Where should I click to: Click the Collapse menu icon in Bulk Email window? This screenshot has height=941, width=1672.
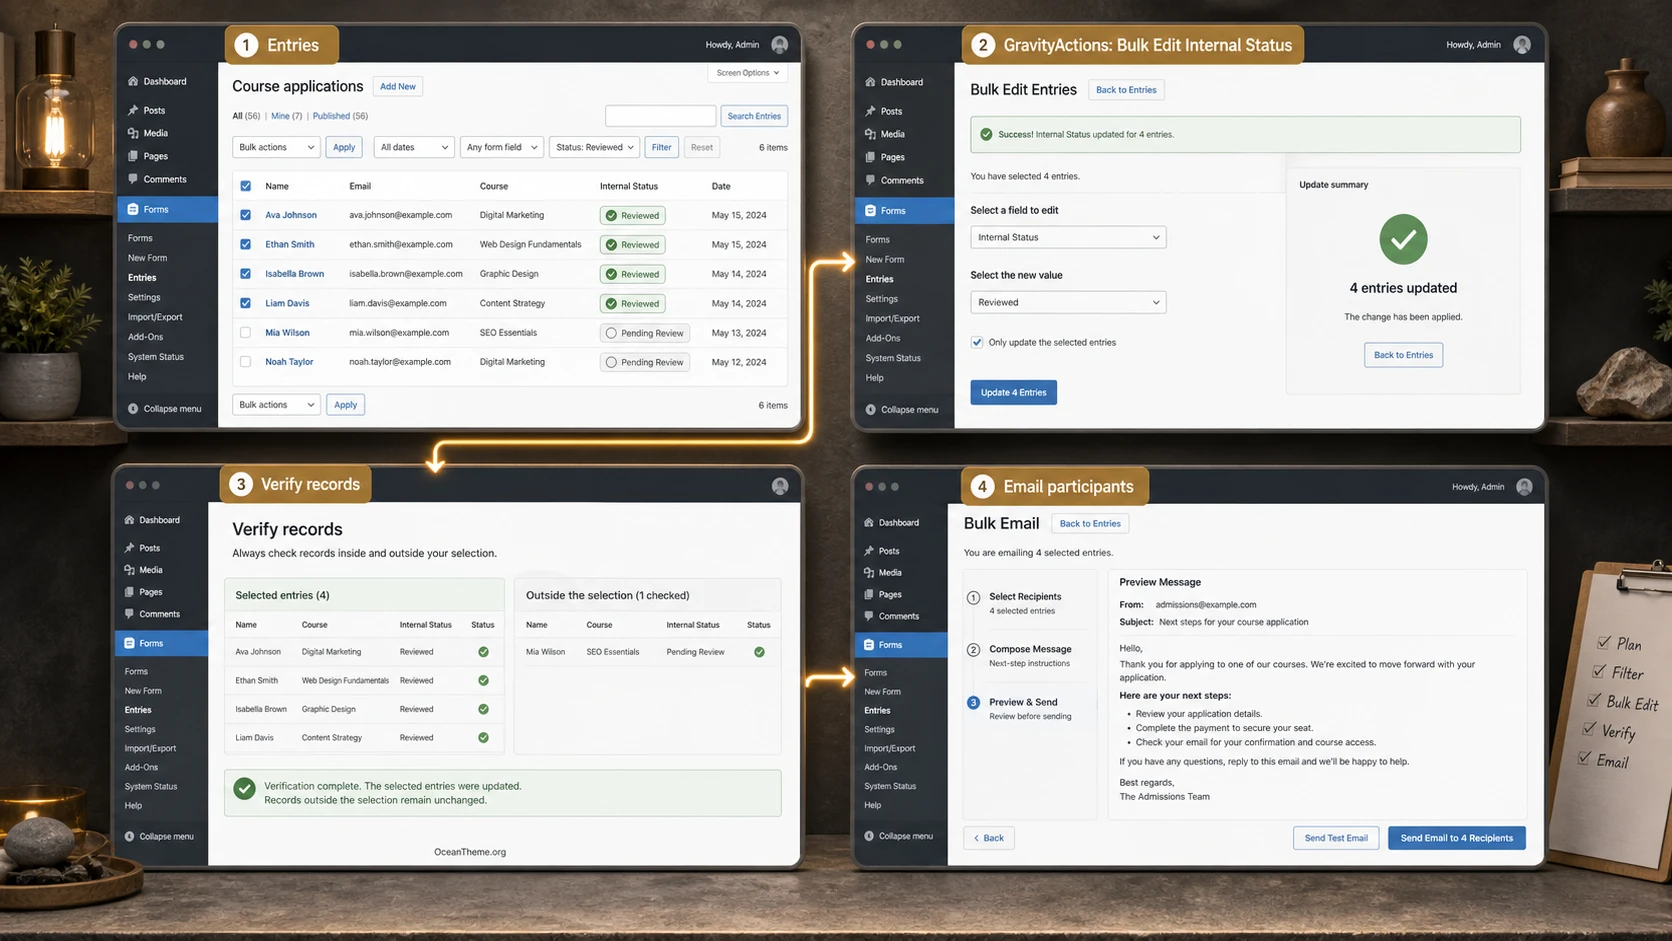(x=868, y=836)
